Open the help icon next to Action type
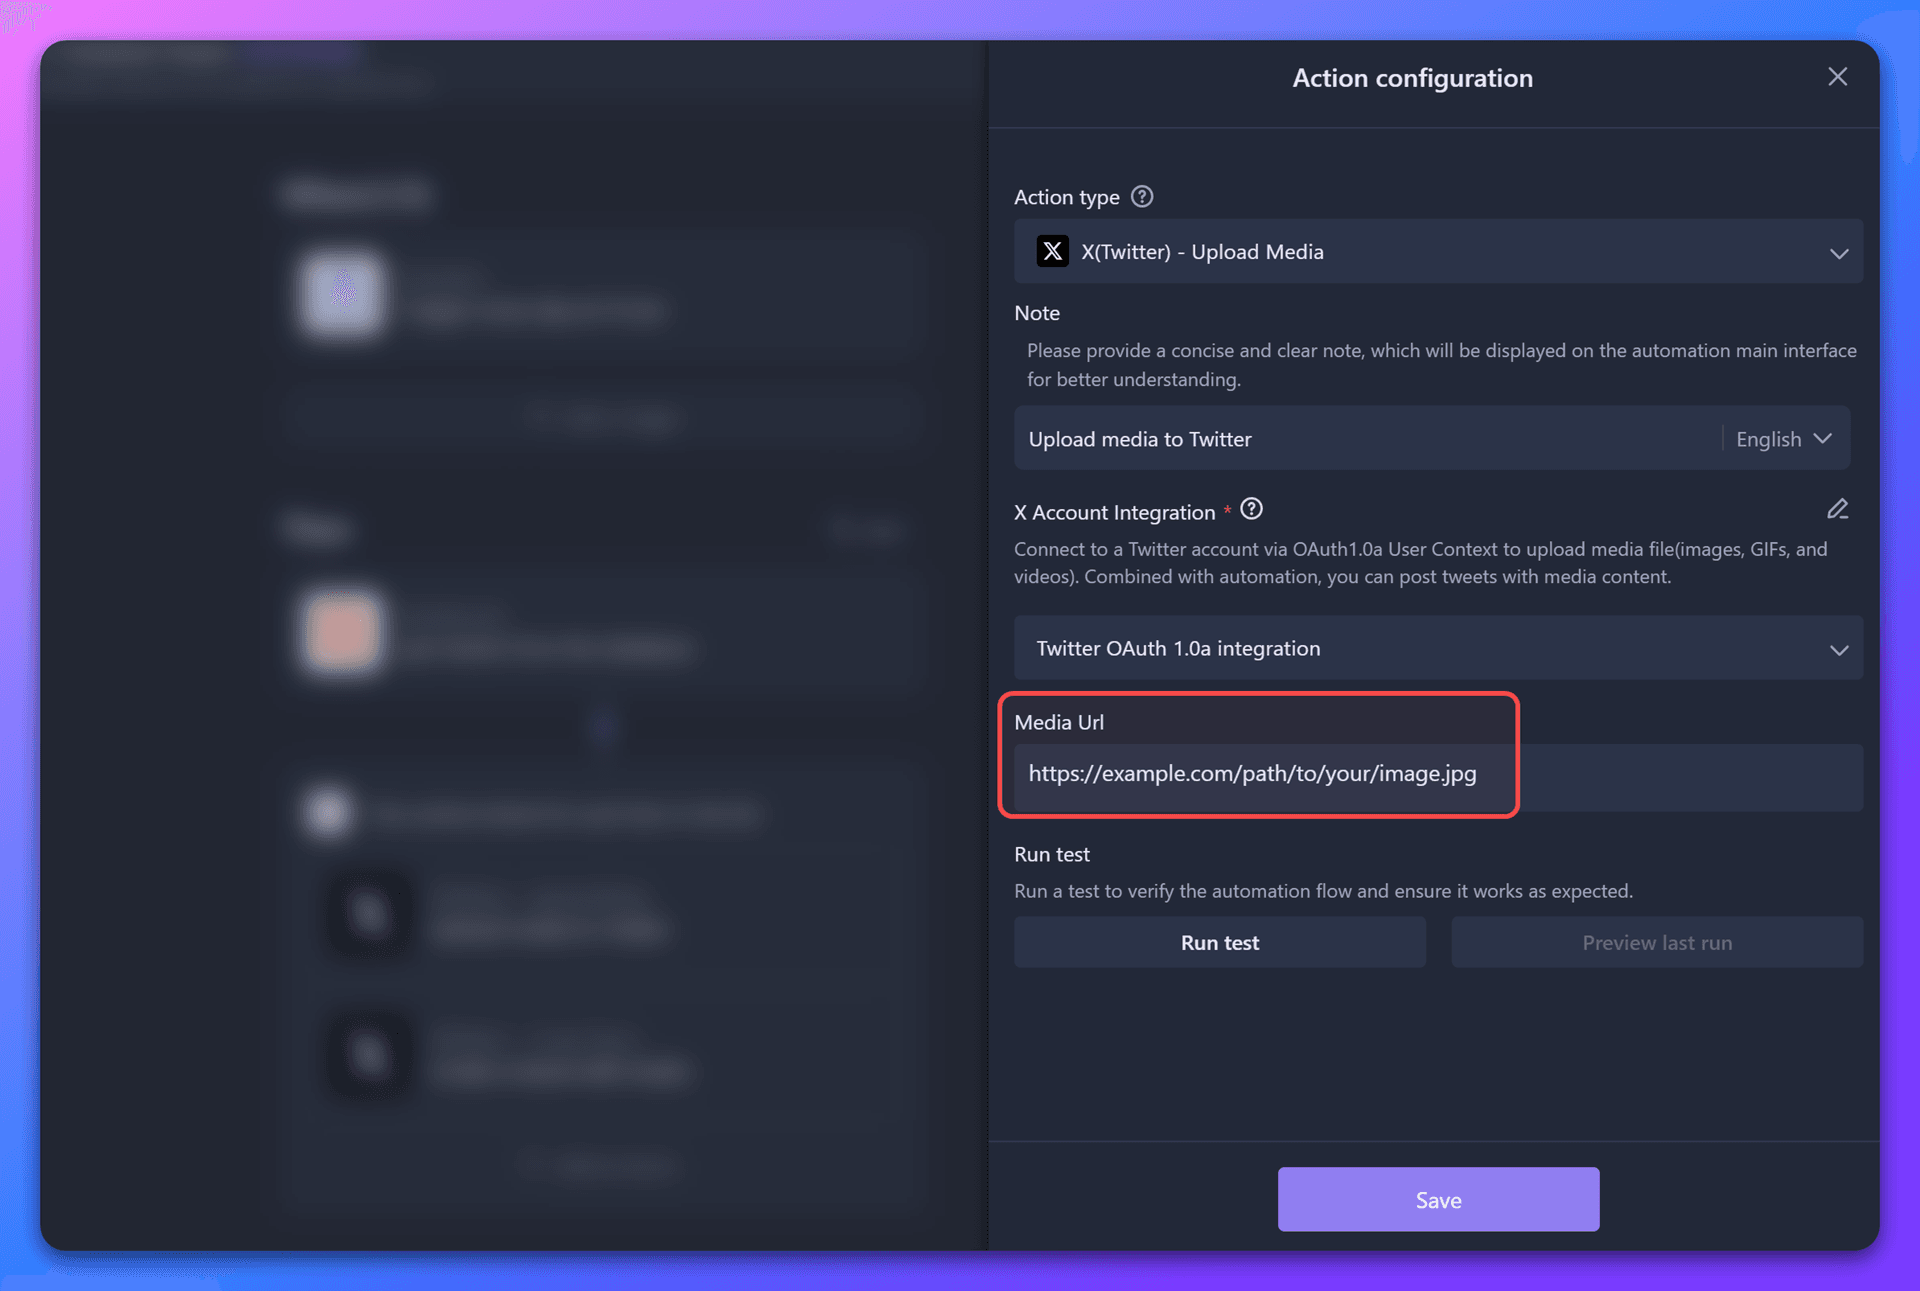1920x1291 pixels. [1141, 196]
